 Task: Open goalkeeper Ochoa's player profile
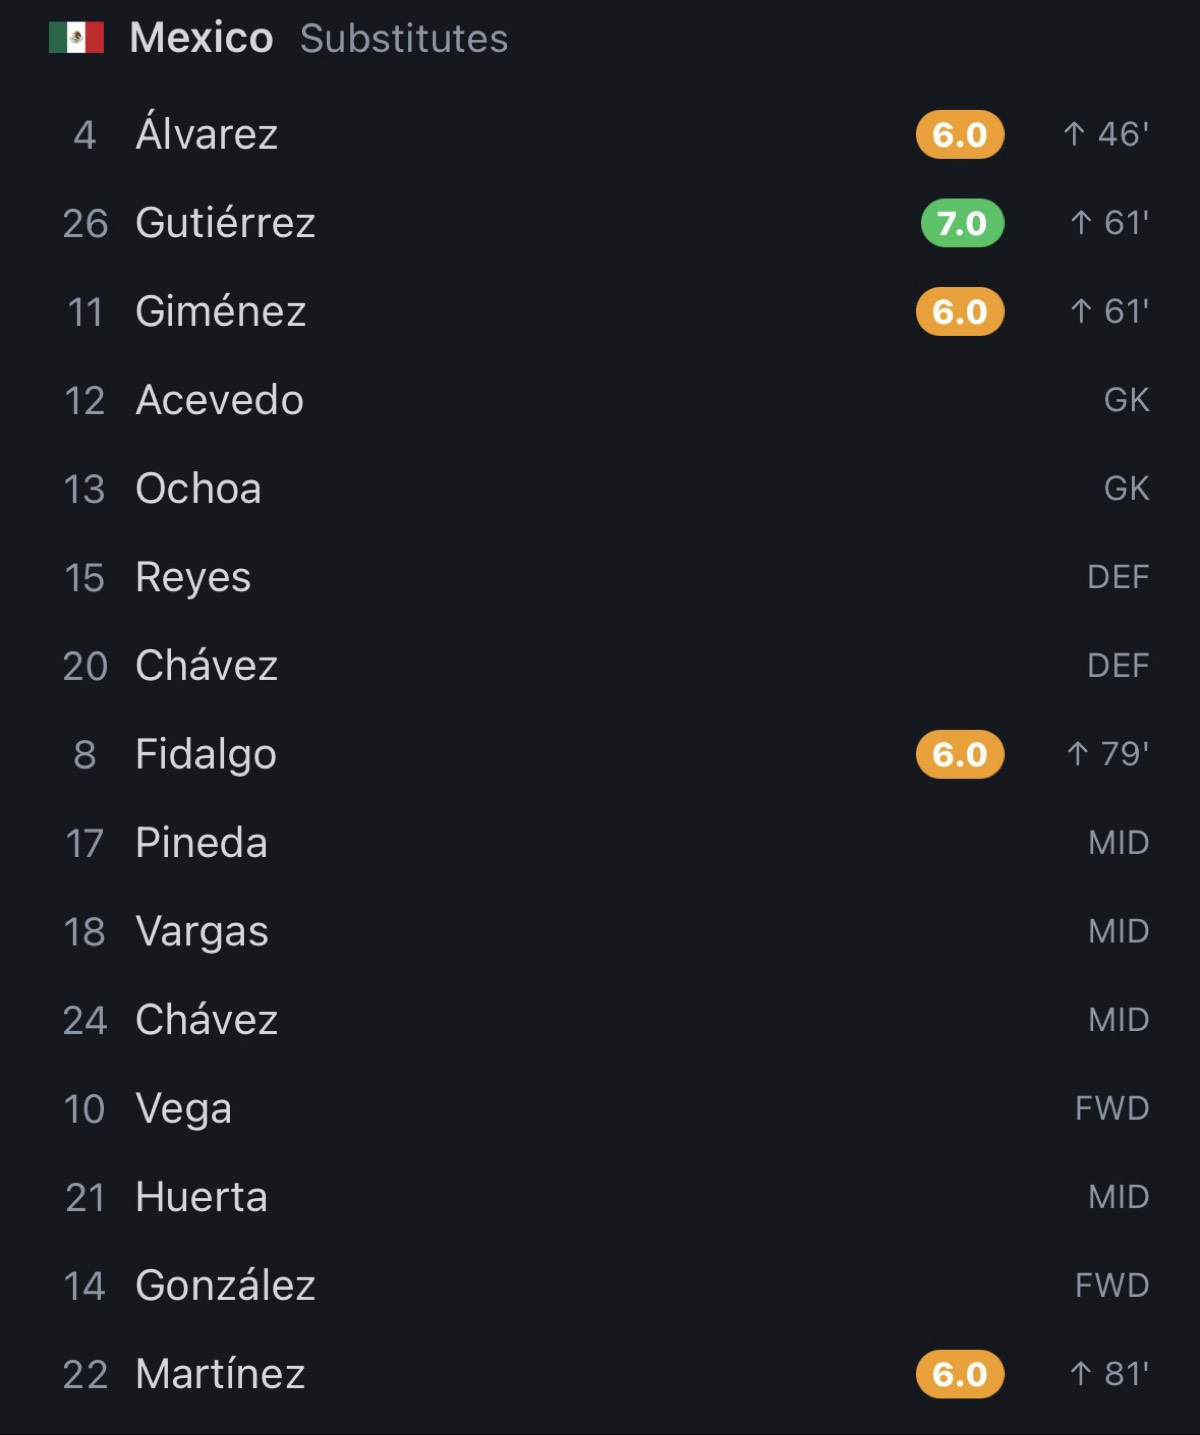tap(600, 489)
